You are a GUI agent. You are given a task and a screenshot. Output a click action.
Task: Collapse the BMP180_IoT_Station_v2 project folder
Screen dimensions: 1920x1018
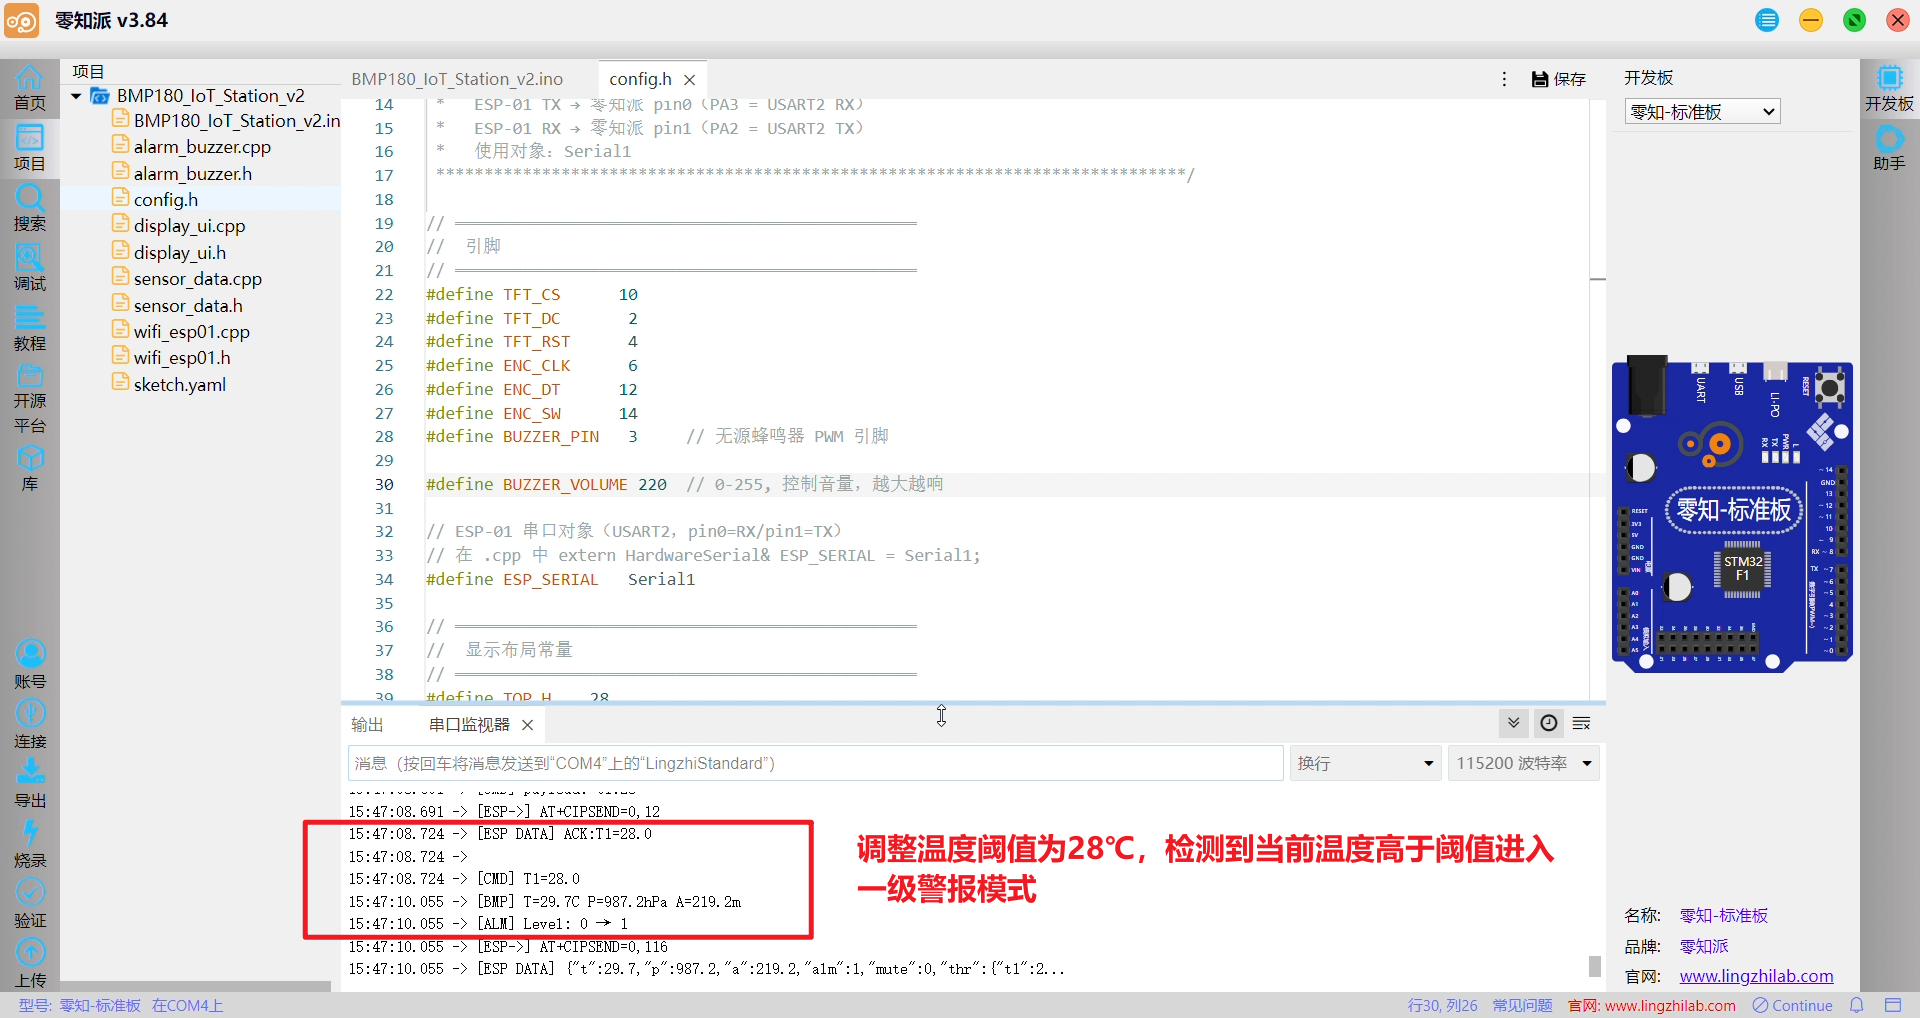tap(76, 96)
